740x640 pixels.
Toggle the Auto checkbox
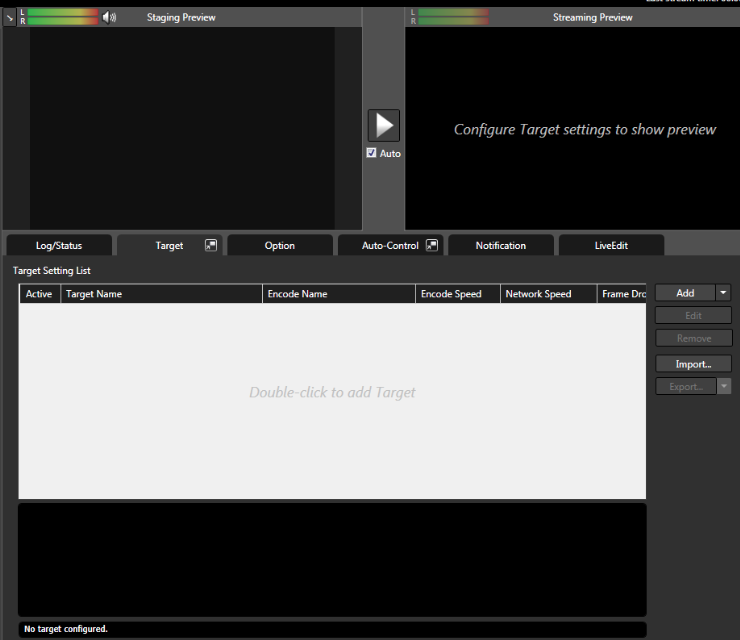tap(371, 153)
